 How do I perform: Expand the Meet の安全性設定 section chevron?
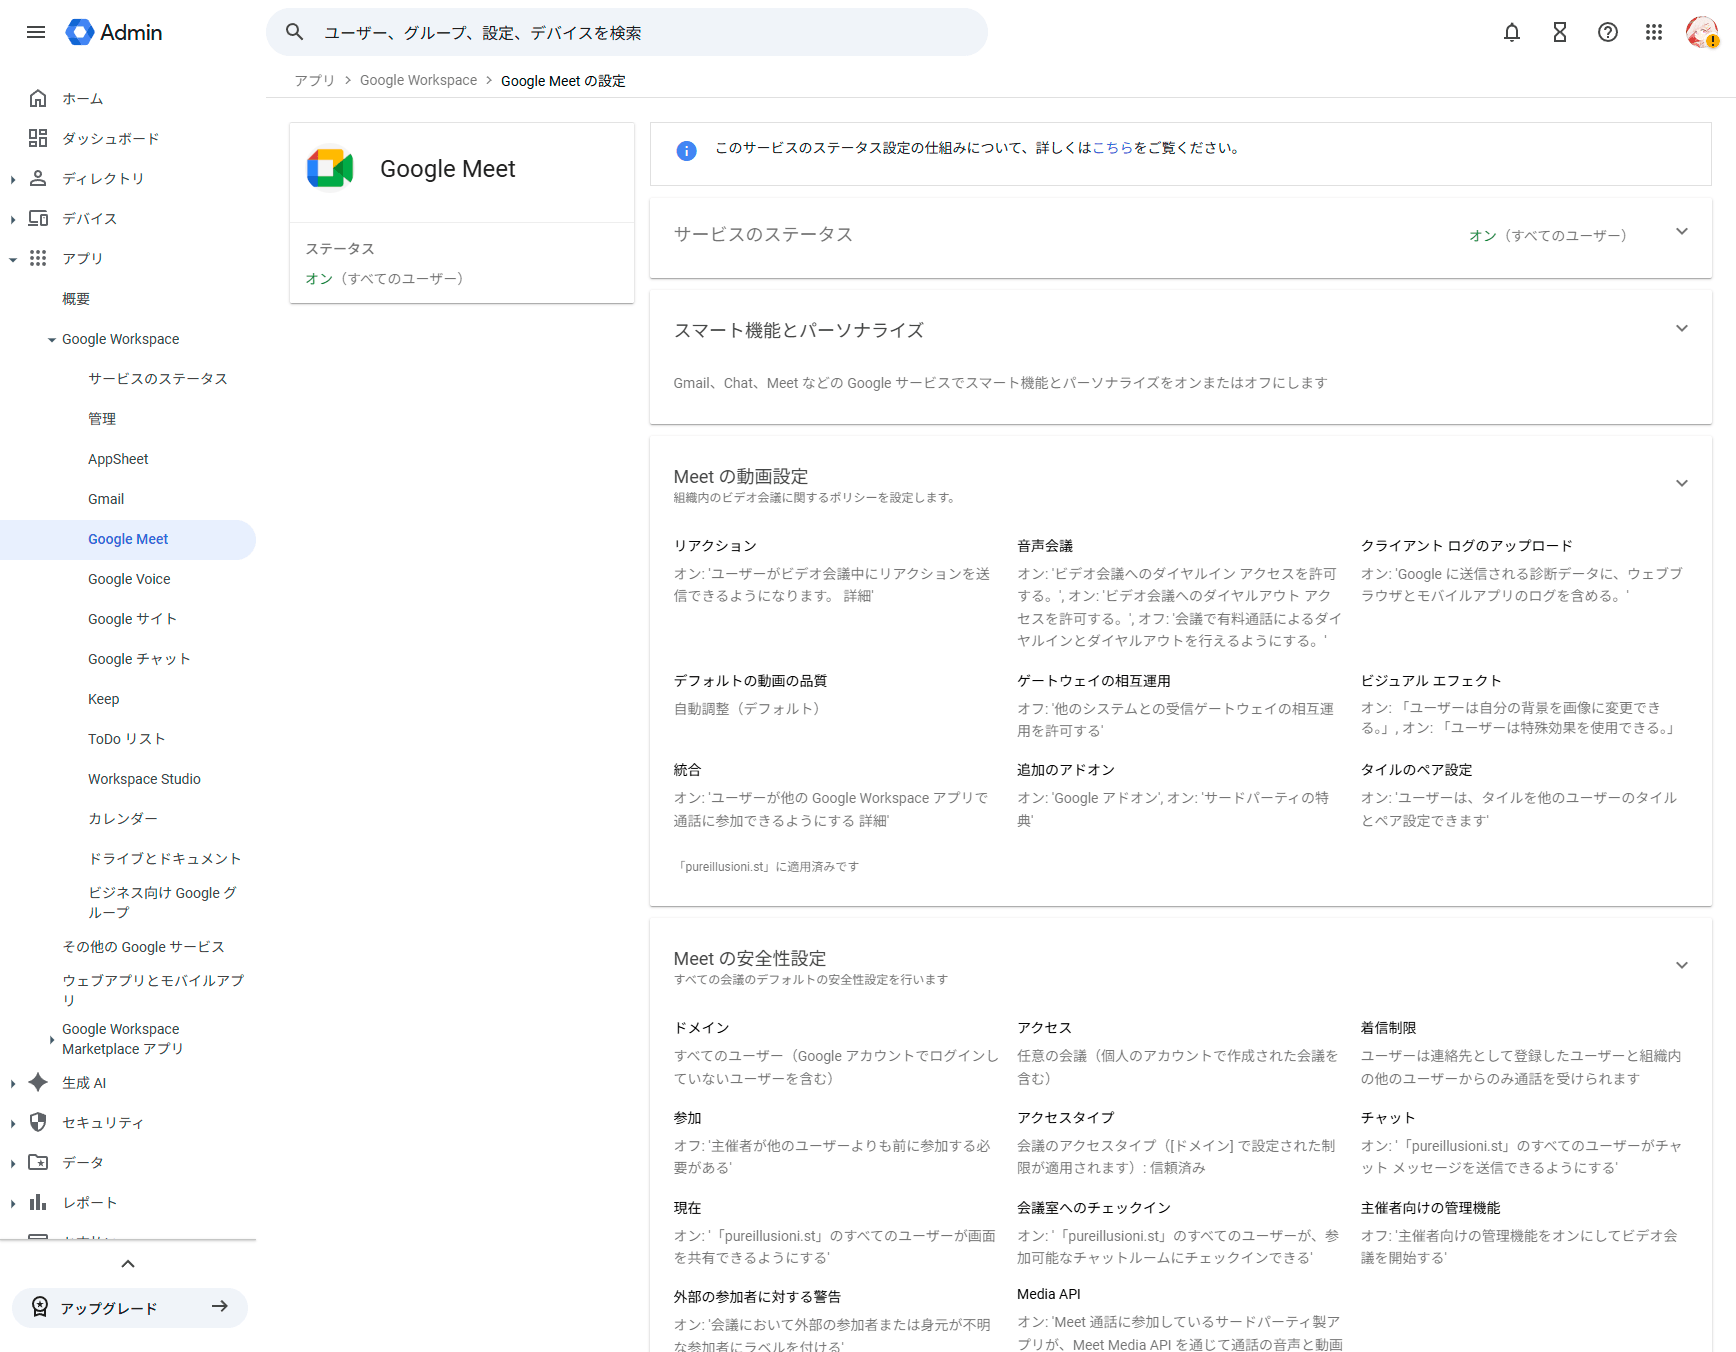(x=1681, y=965)
